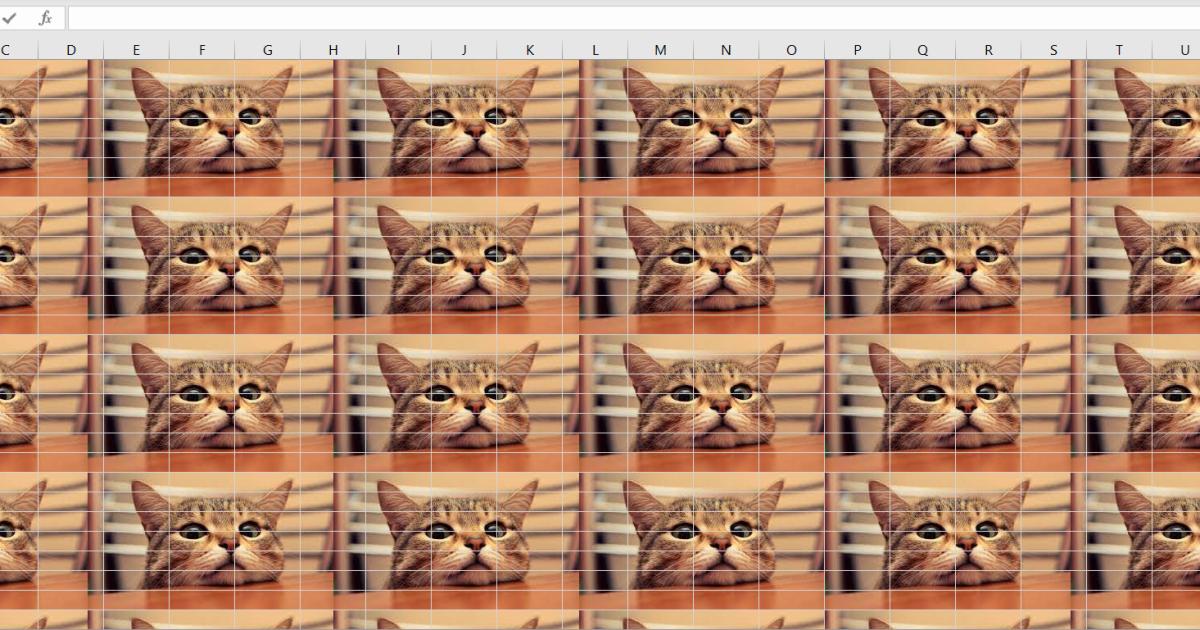Select column header U
This screenshot has width=1200, height=630.
pyautogui.click(x=1186, y=47)
